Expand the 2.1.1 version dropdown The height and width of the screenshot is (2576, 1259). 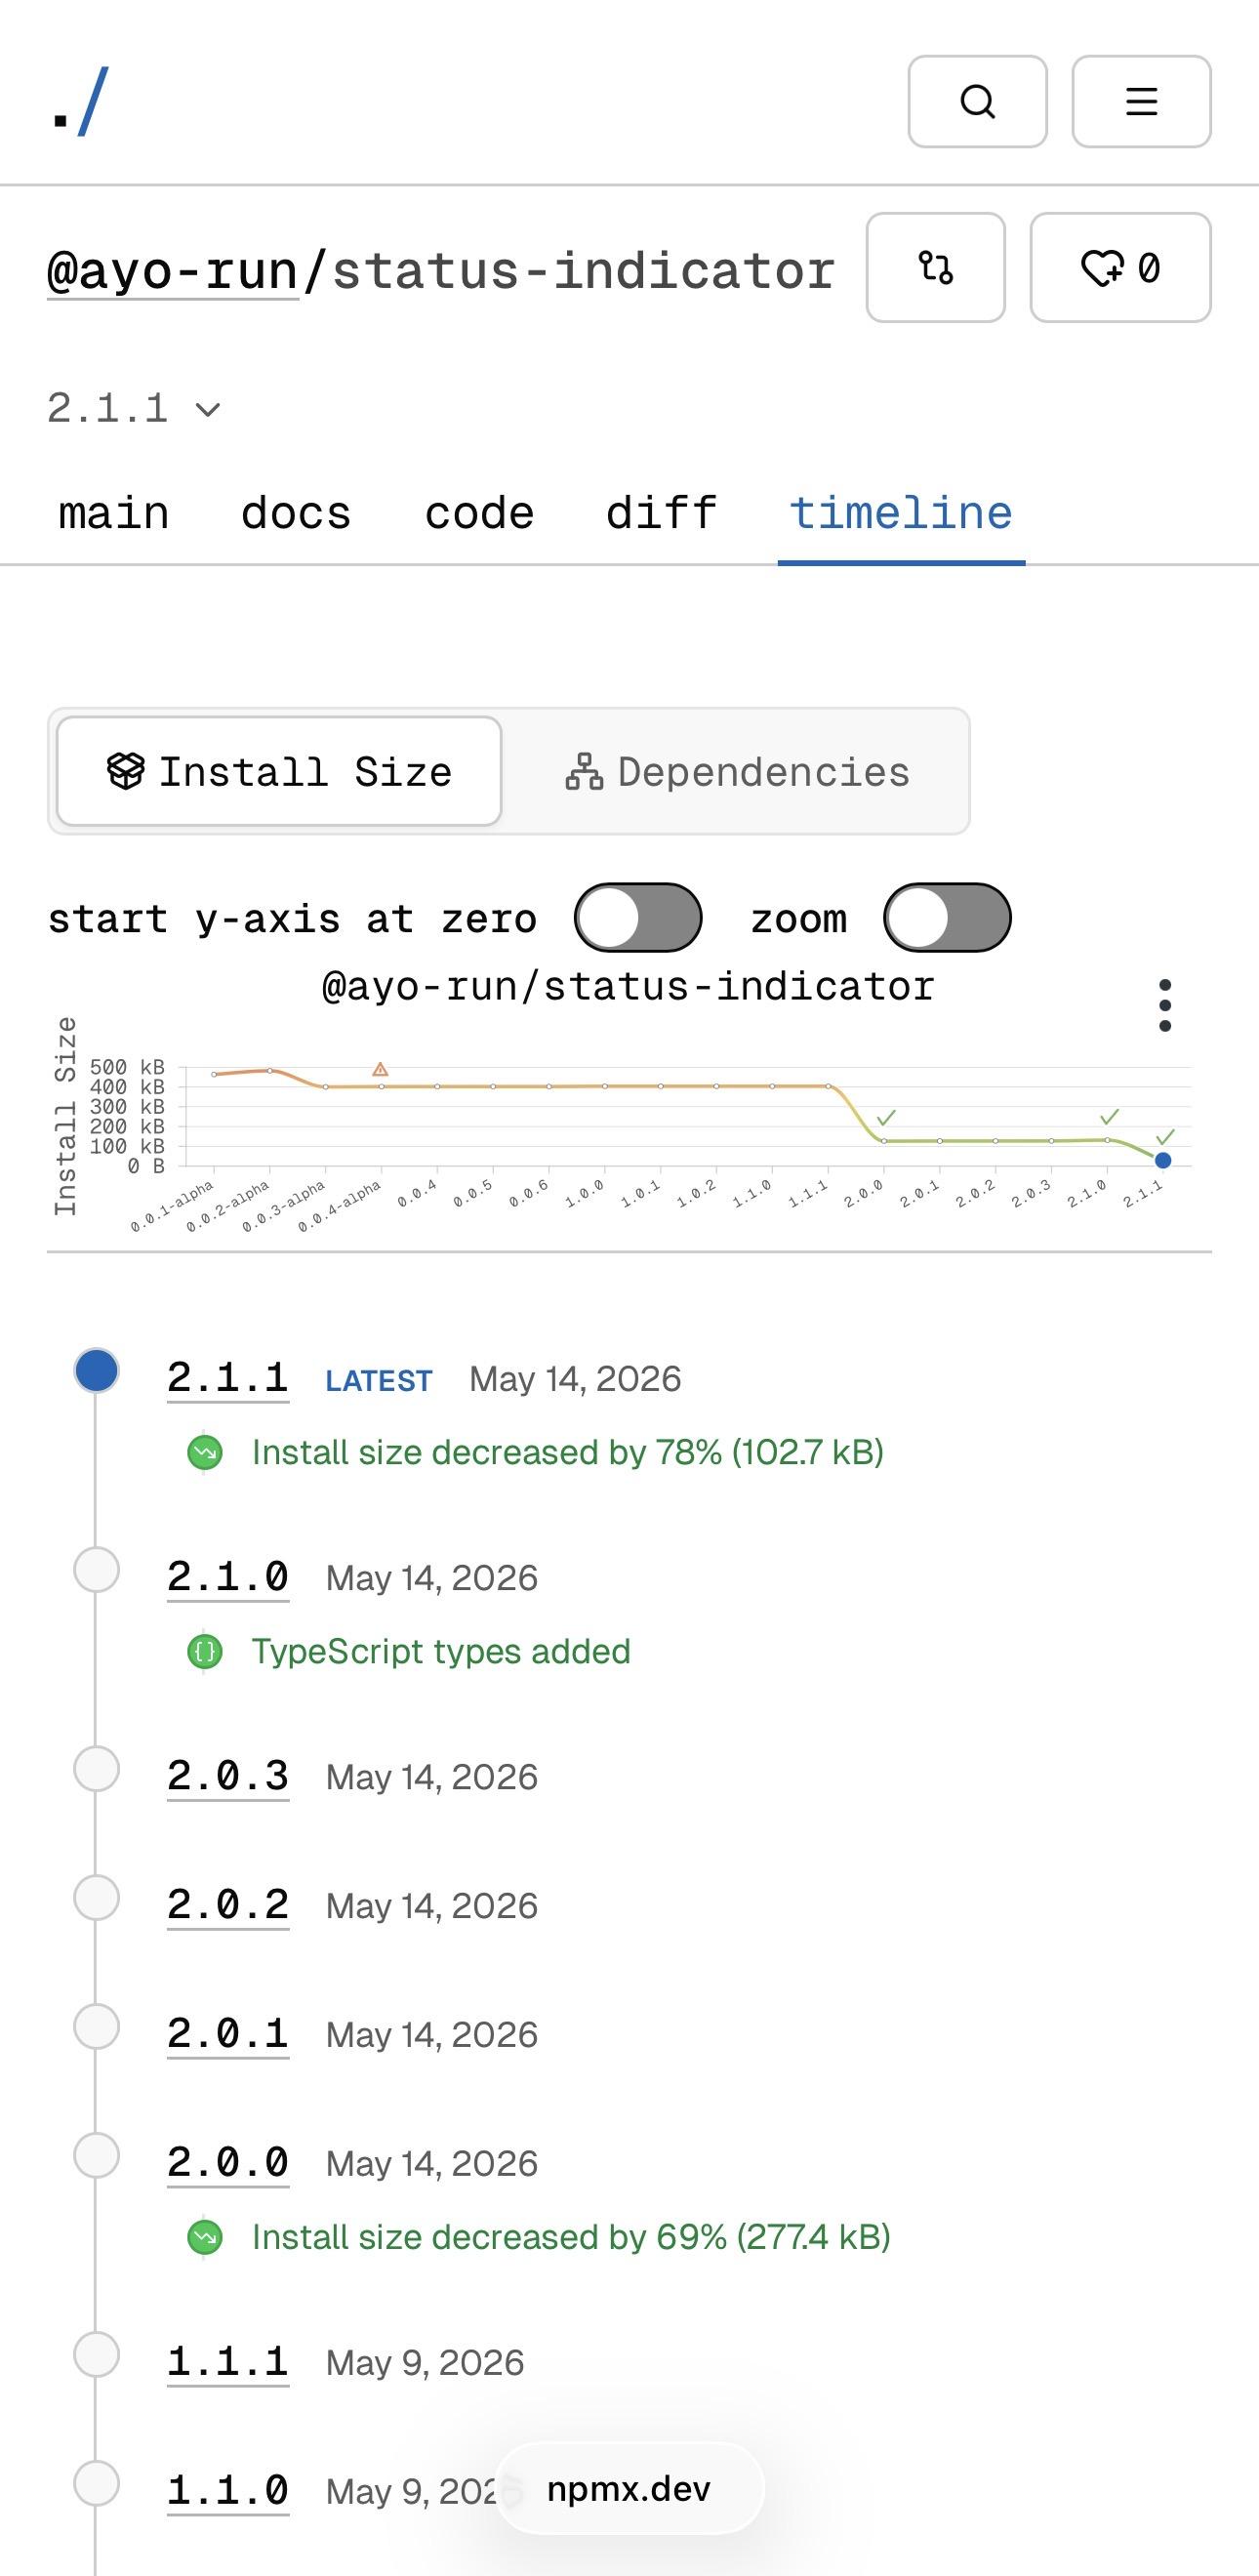(134, 408)
